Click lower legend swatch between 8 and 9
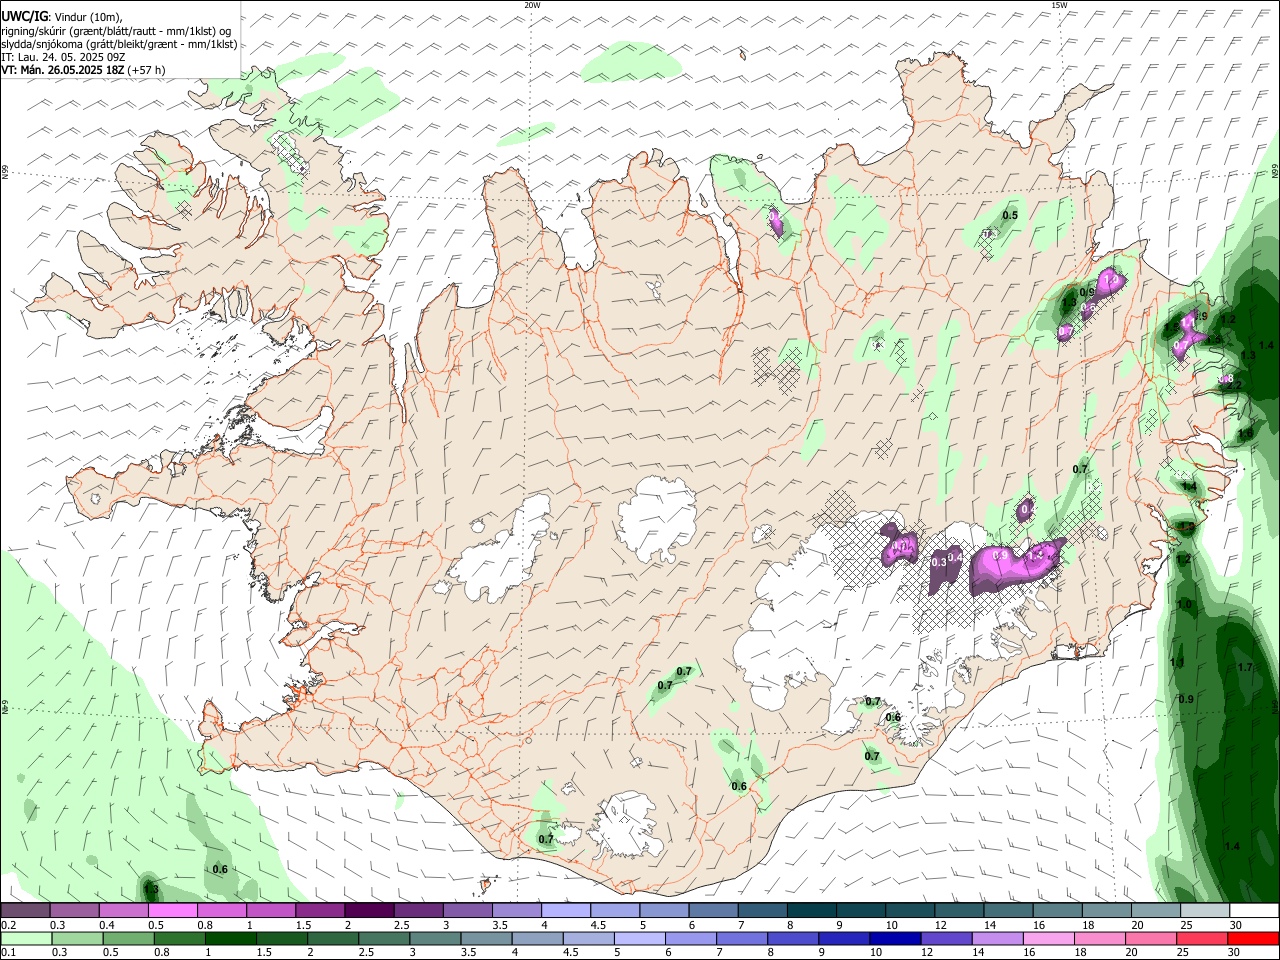Image resolution: width=1280 pixels, height=960 pixels. [x=792, y=939]
